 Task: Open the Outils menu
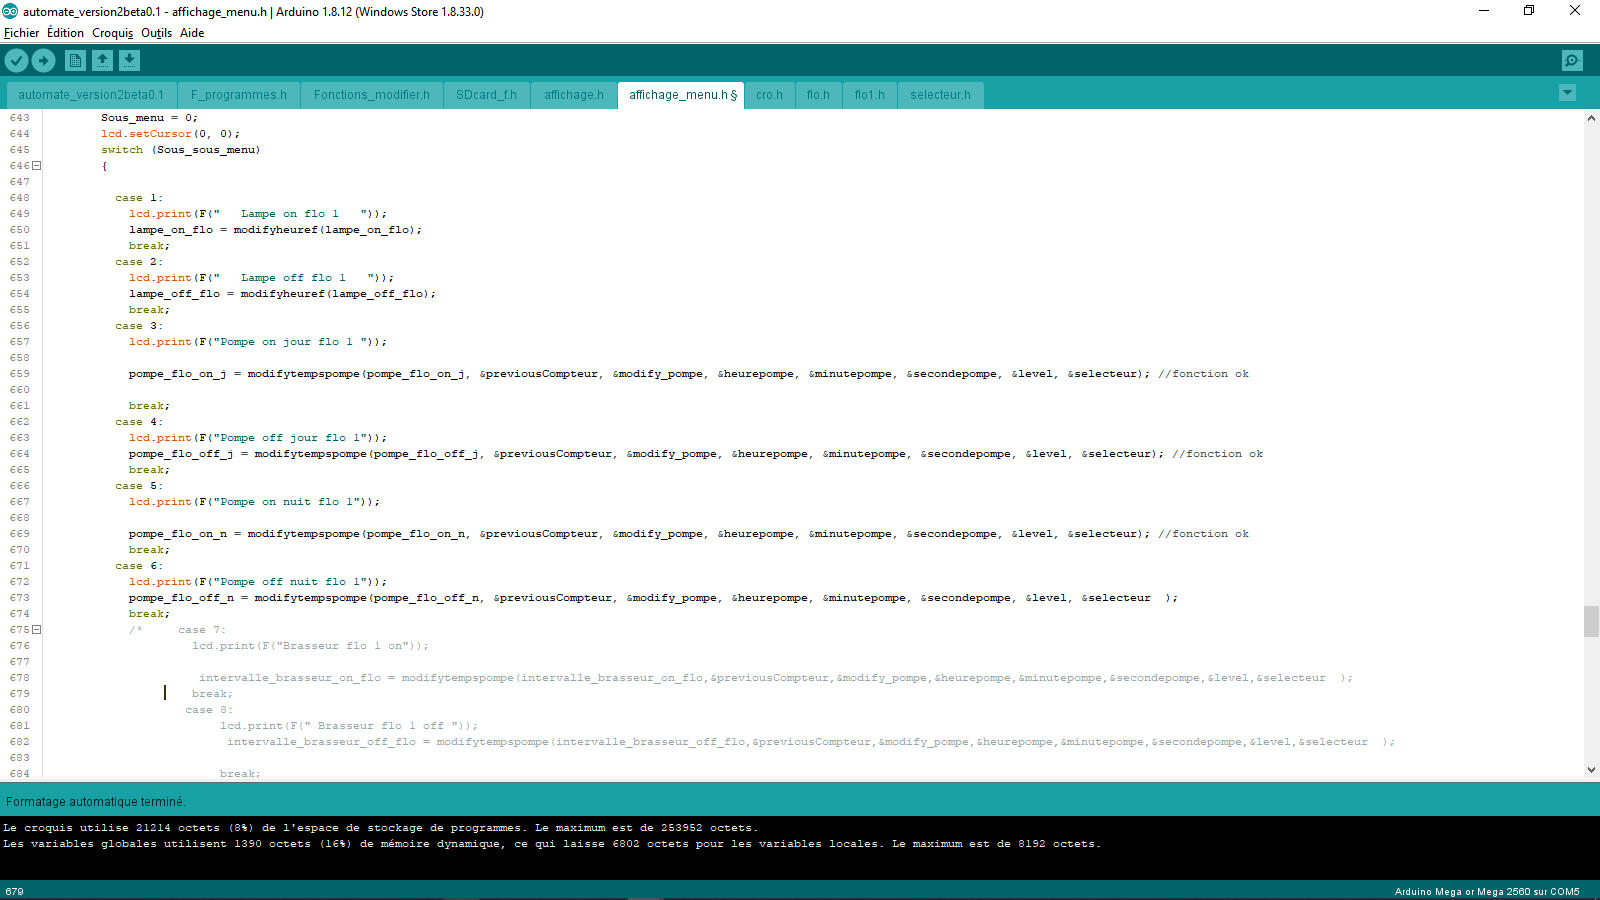(156, 33)
